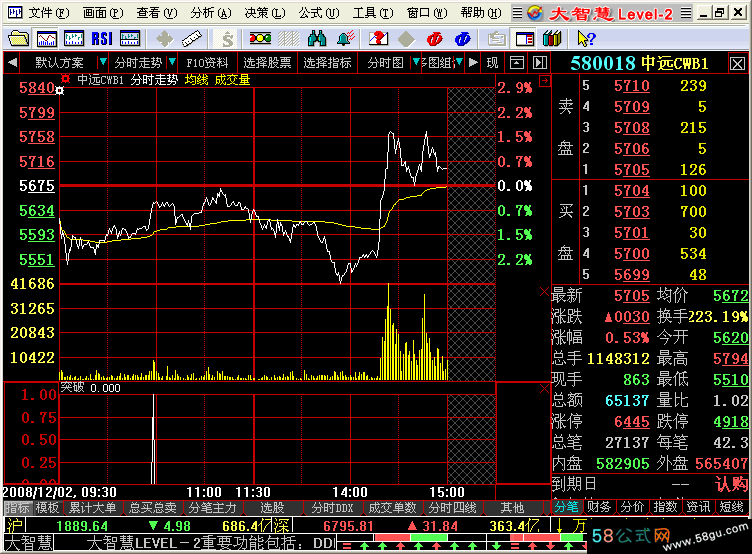Click the gray diamond toolbar icon
The height and width of the screenshot is (554, 752).
click(x=406, y=38)
